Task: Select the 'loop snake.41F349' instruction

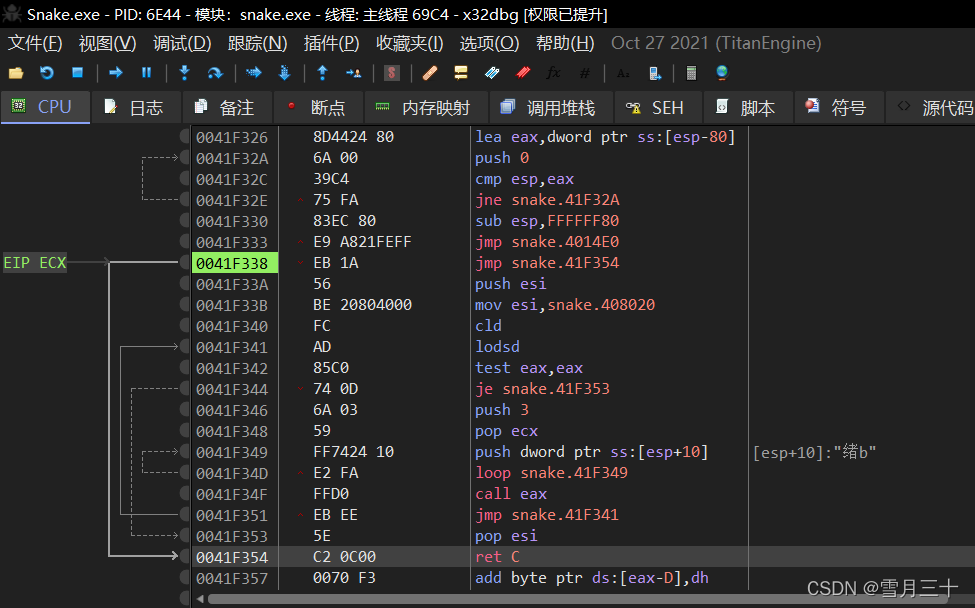Action: tap(551, 473)
